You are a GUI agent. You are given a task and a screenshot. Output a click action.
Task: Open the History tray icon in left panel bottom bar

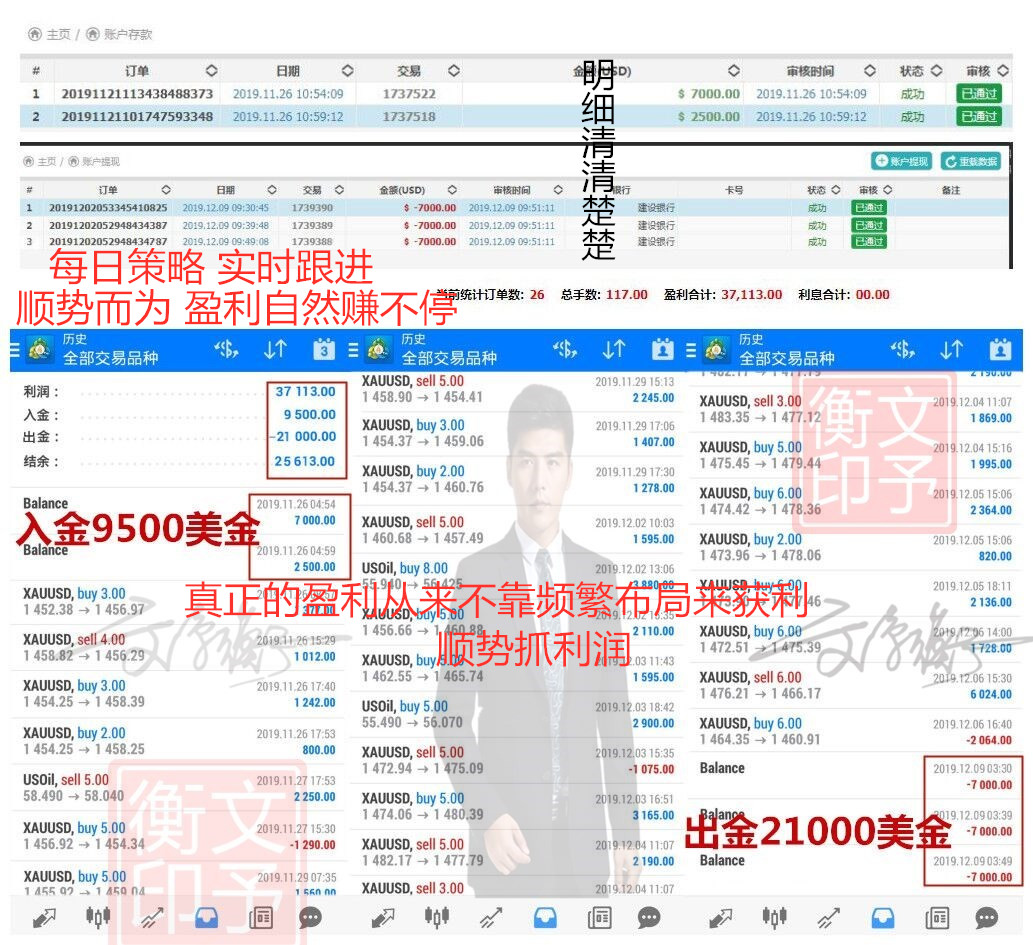[206, 917]
